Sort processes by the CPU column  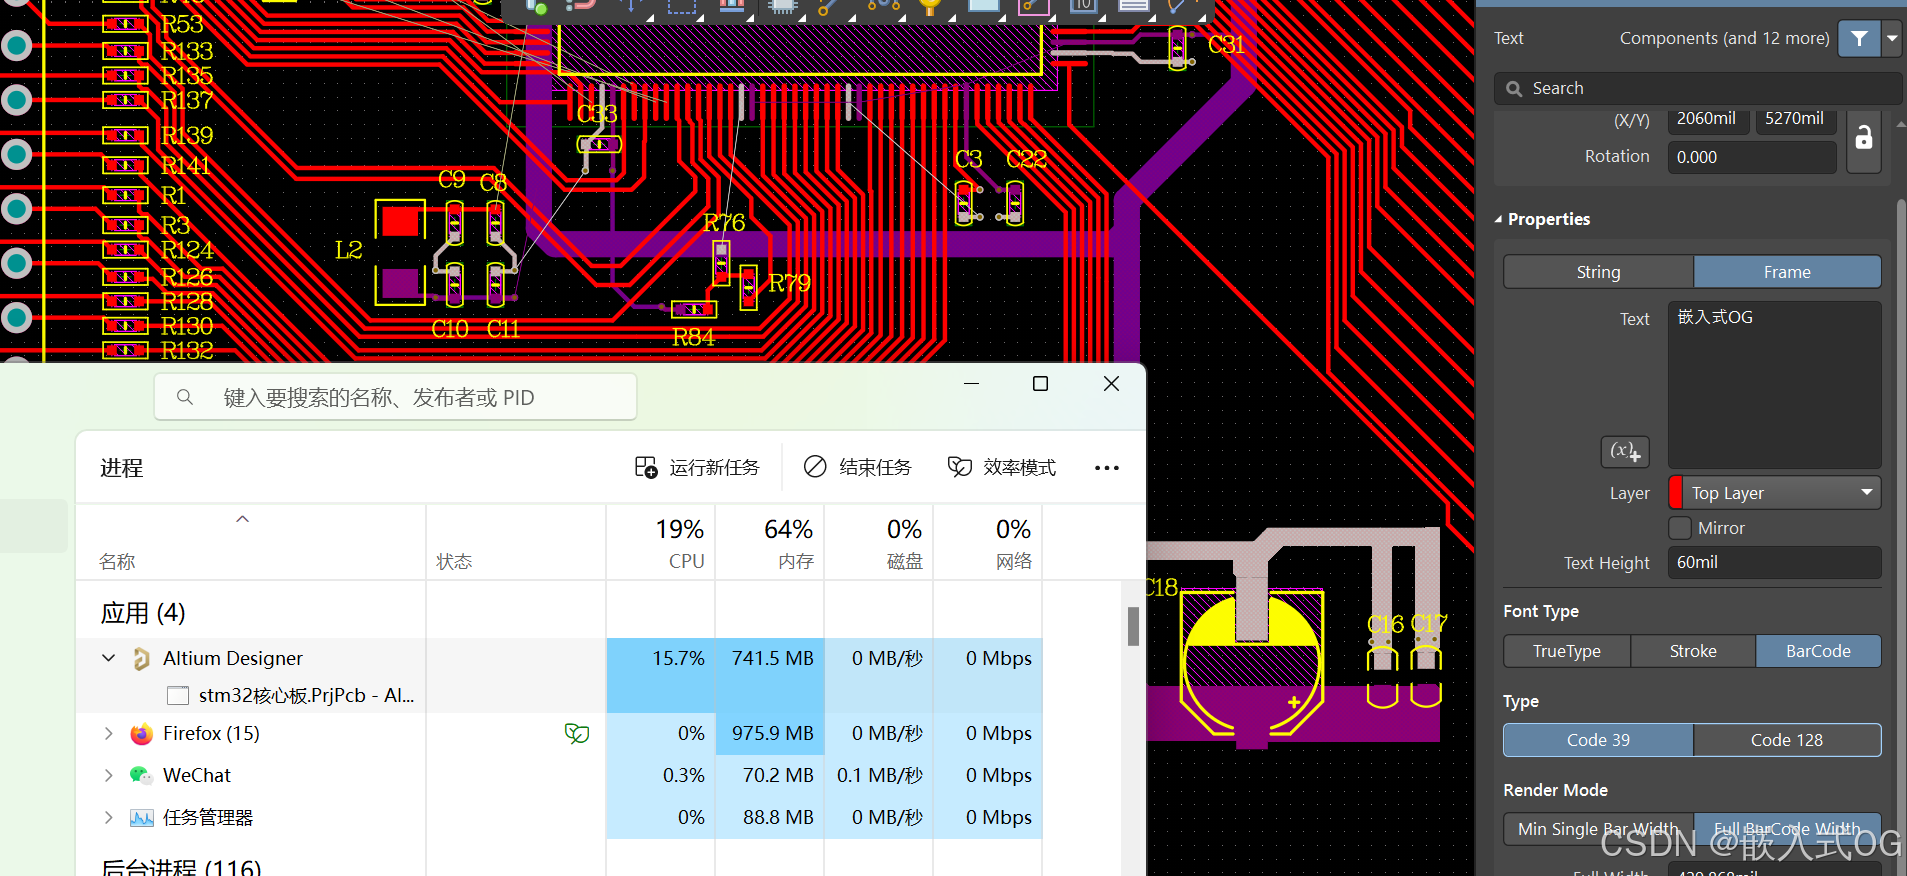[662, 543]
